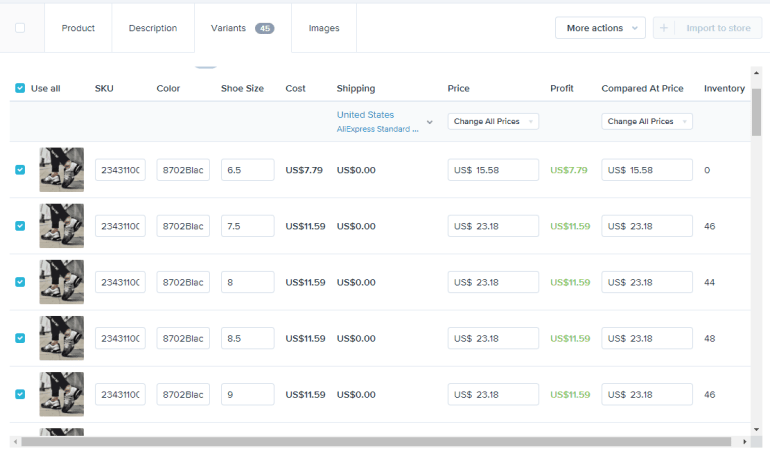This screenshot has height=449, width=770.
Task: Click the horizontal scrollbar at the bottom
Action: click(x=380, y=441)
